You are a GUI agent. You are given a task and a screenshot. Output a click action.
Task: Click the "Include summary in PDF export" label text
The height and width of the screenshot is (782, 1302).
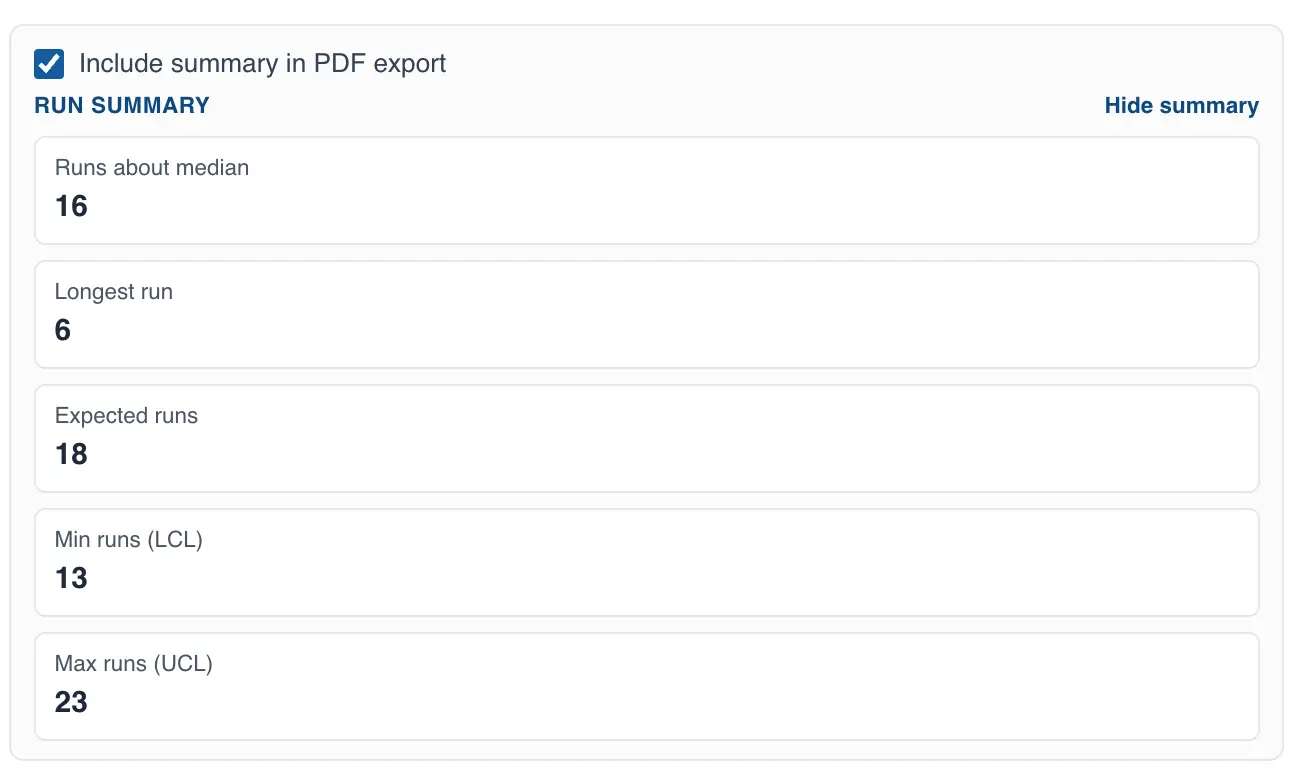click(262, 64)
